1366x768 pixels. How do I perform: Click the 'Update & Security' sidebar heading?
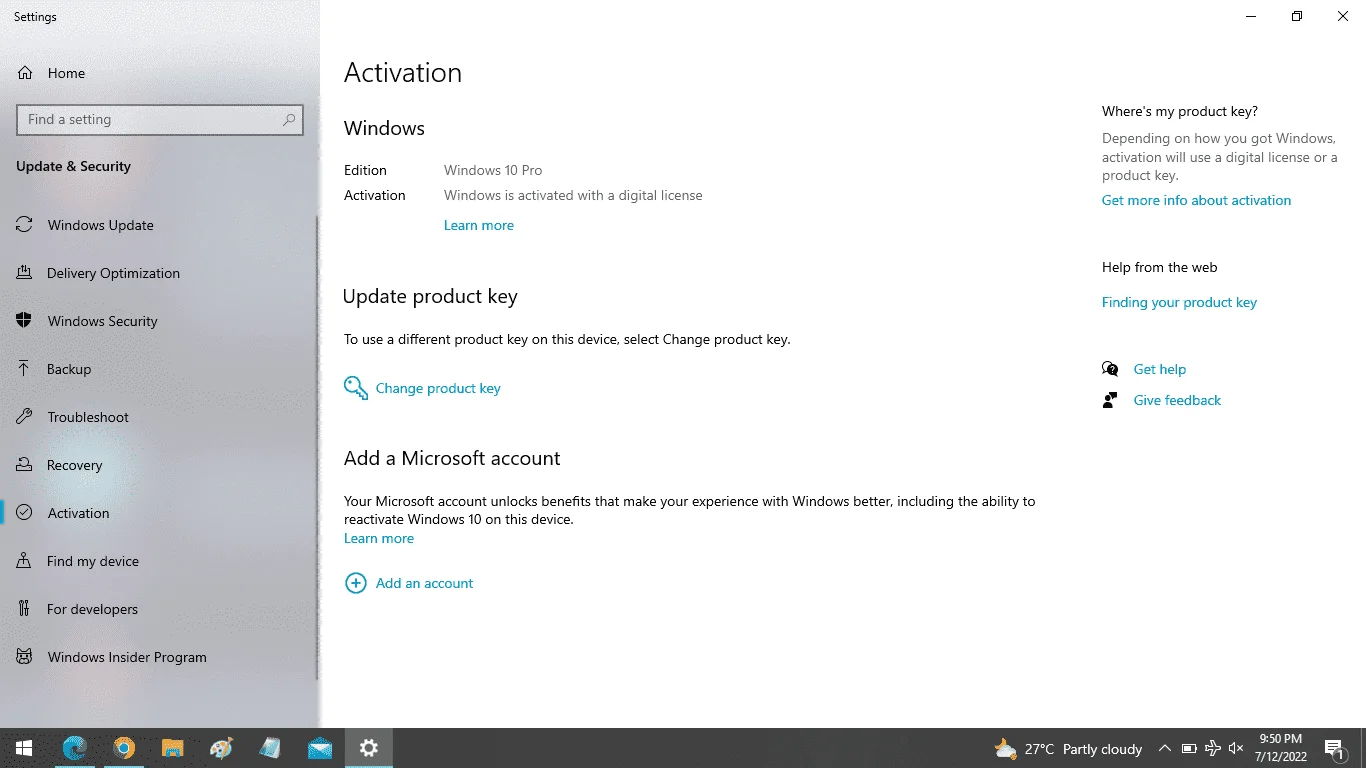pyautogui.click(x=73, y=166)
